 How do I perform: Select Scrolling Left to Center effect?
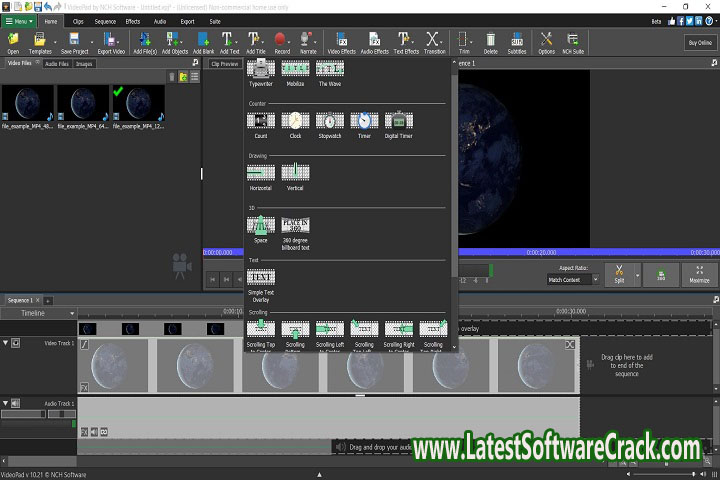coord(330,336)
